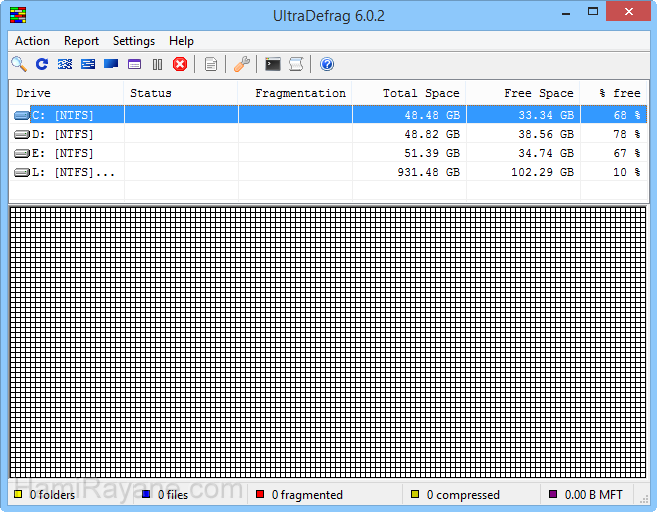Click the Status column header
This screenshot has width=657, height=512.
(x=181, y=93)
